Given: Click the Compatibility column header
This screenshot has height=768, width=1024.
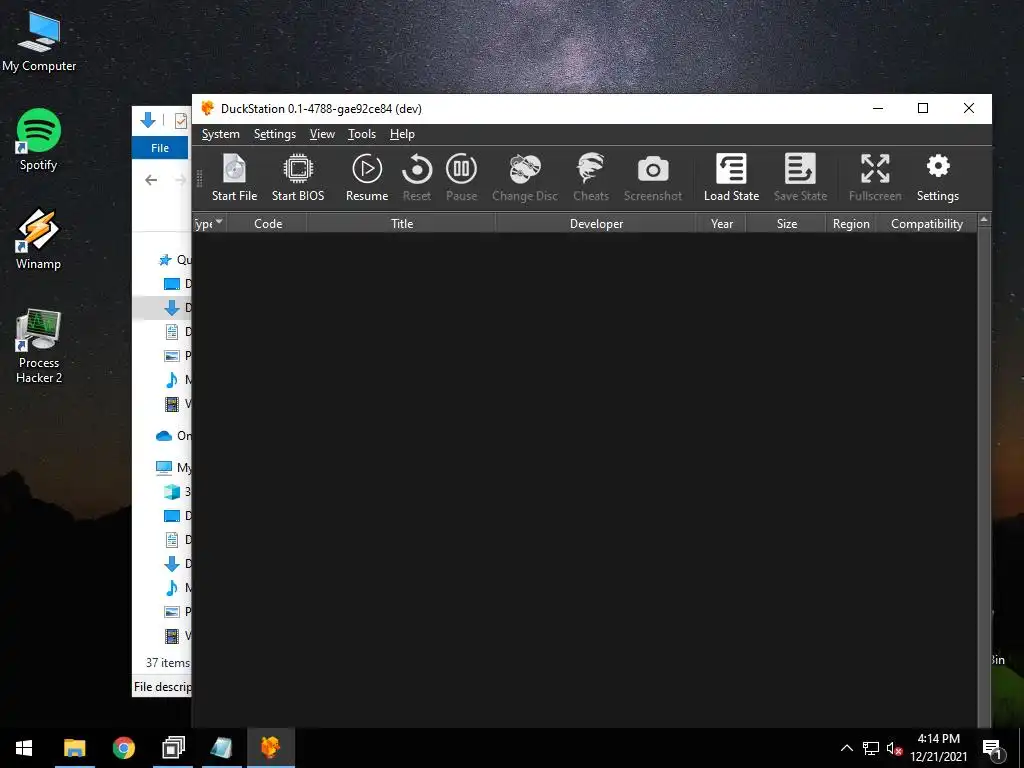Looking at the screenshot, I should (x=927, y=223).
